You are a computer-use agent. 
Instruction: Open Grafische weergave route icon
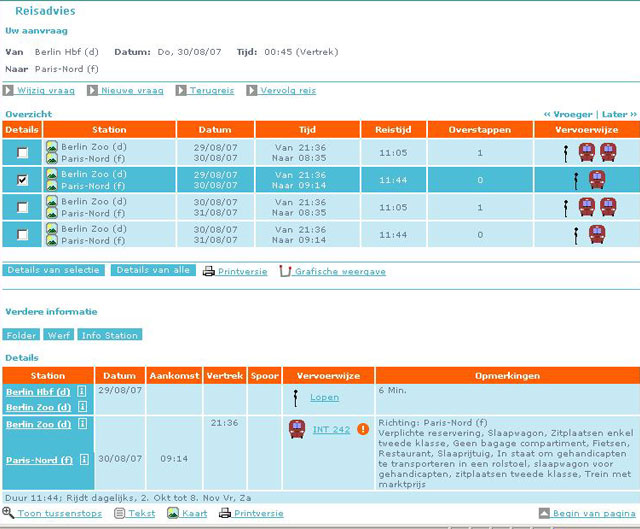[x=286, y=271]
